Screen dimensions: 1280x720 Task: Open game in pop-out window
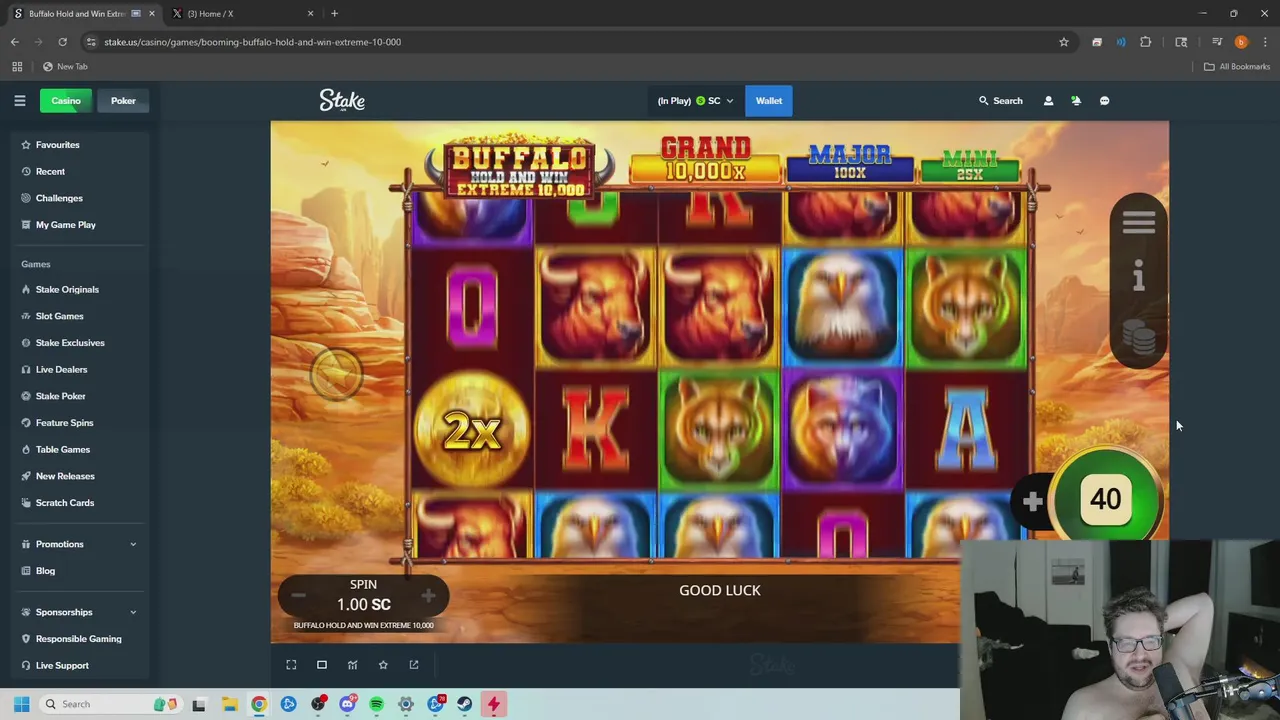pyautogui.click(x=414, y=664)
